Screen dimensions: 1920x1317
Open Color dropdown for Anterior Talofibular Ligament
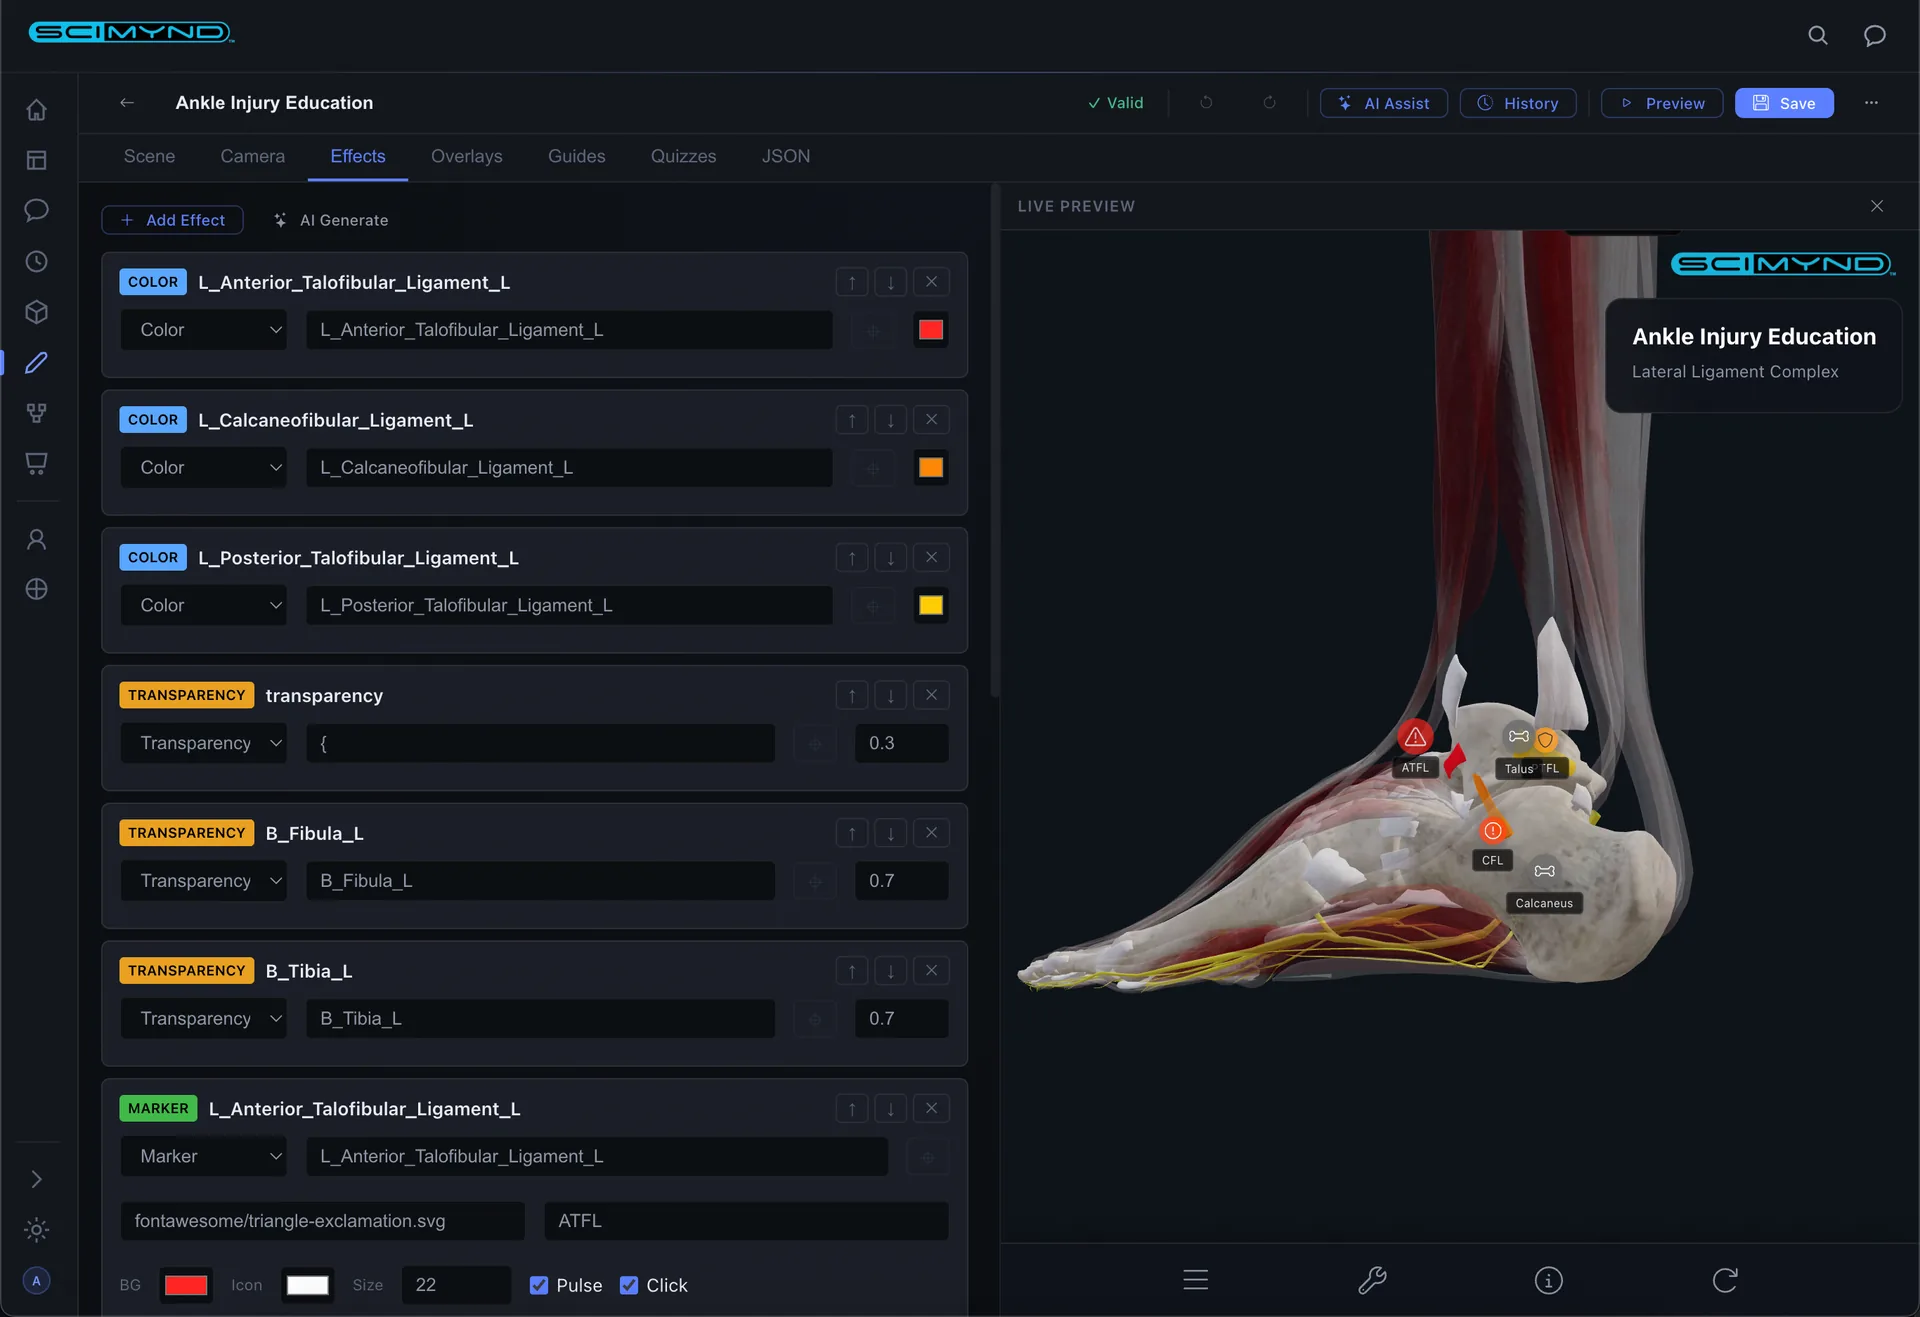coord(204,330)
